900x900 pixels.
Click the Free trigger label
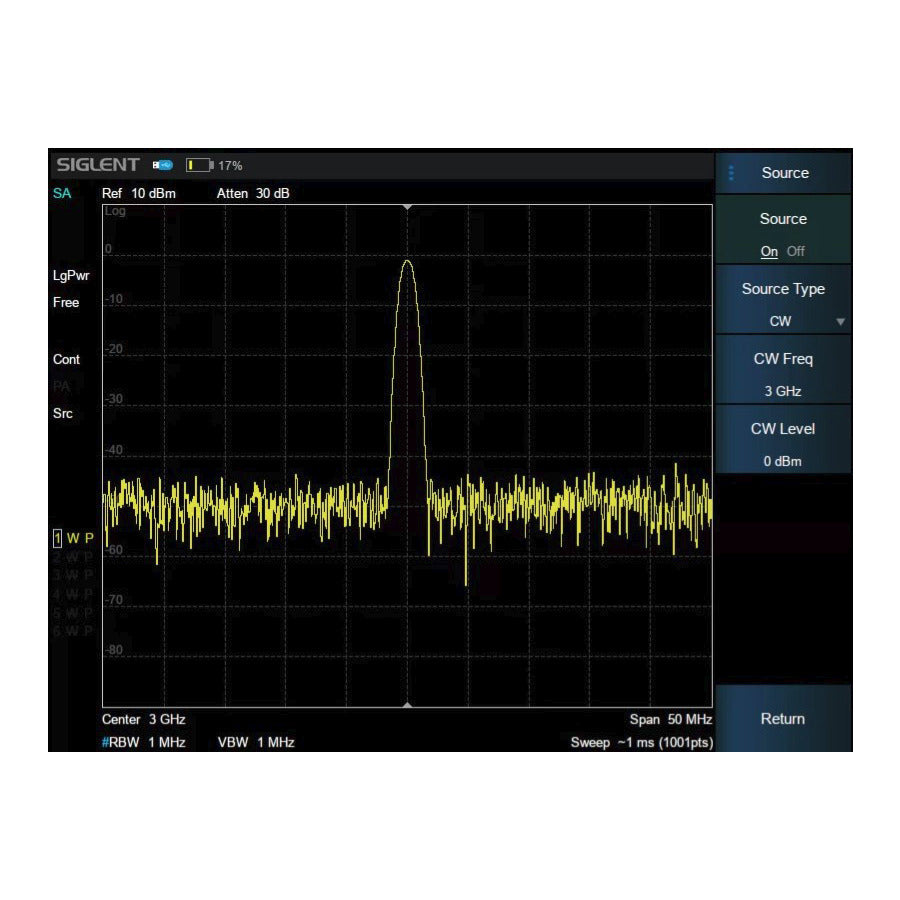click(66, 302)
